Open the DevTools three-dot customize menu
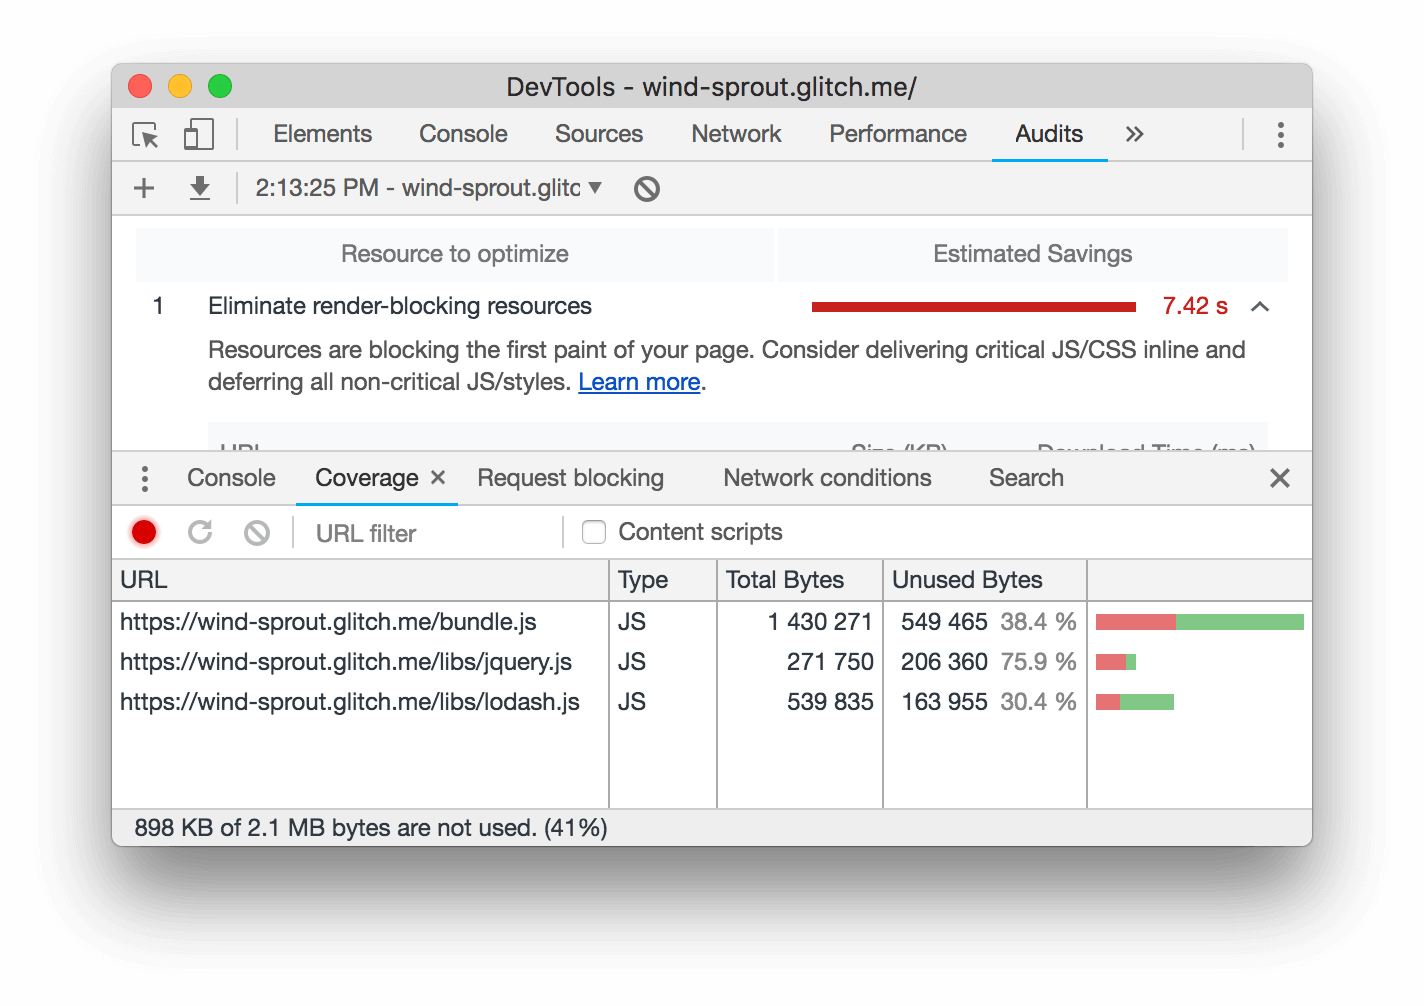Image resolution: width=1424 pixels, height=1006 pixels. pos(1280,135)
